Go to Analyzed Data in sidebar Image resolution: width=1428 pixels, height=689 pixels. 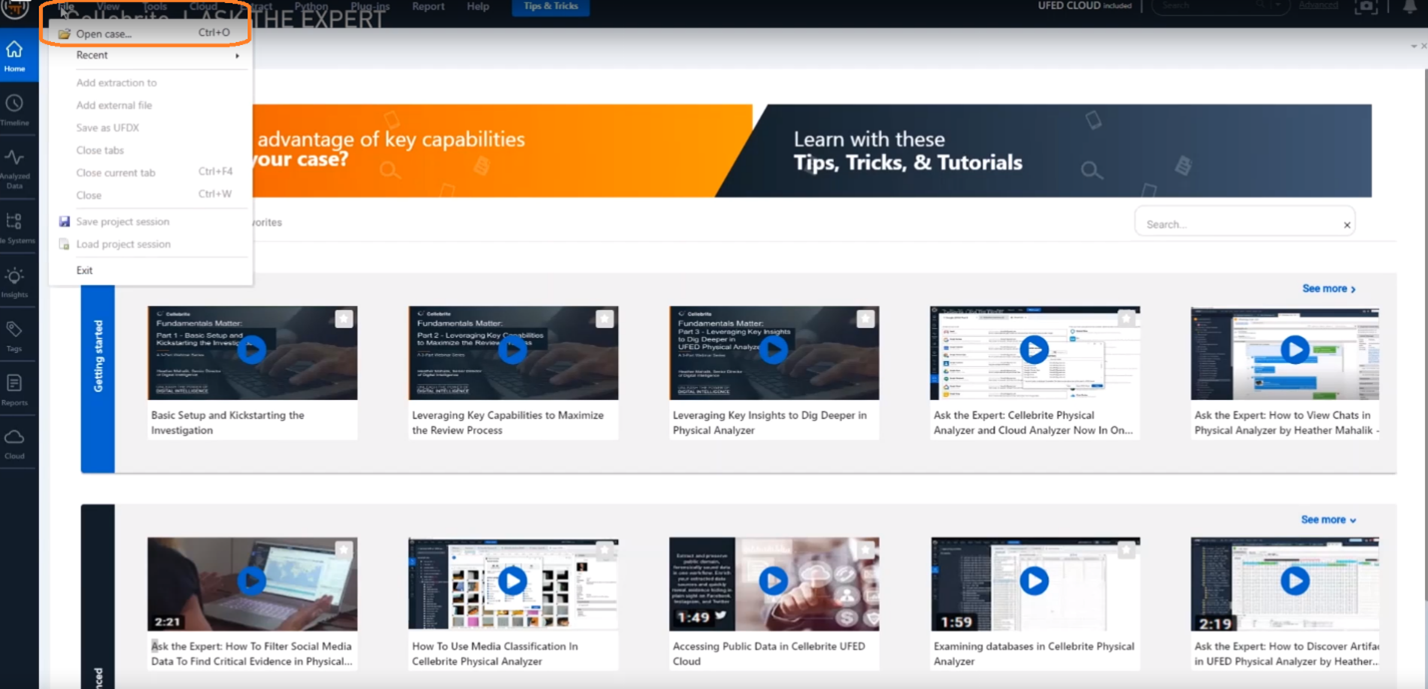coord(14,164)
